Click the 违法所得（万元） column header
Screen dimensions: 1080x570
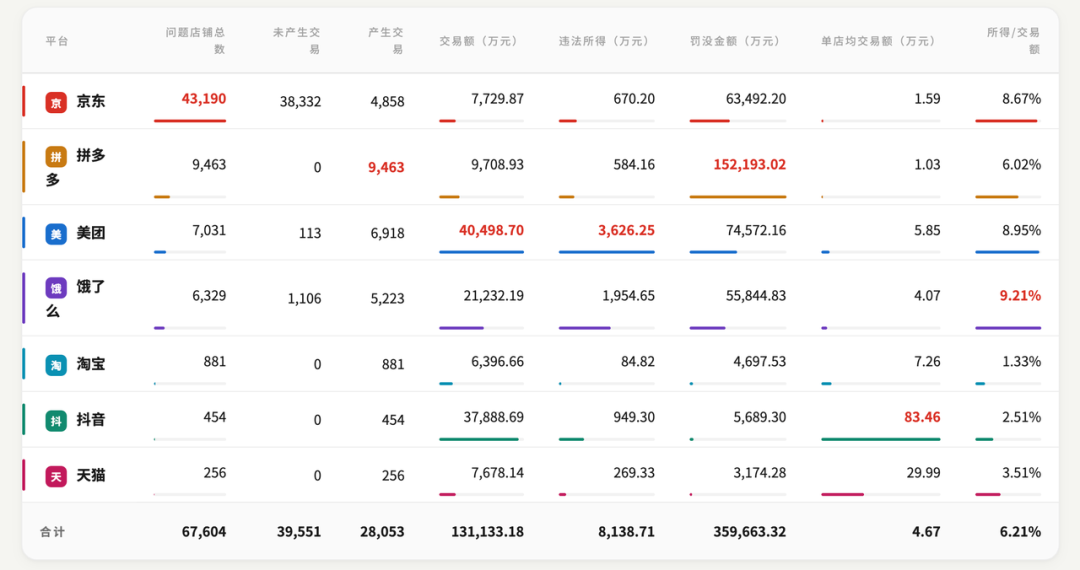click(606, 41)
